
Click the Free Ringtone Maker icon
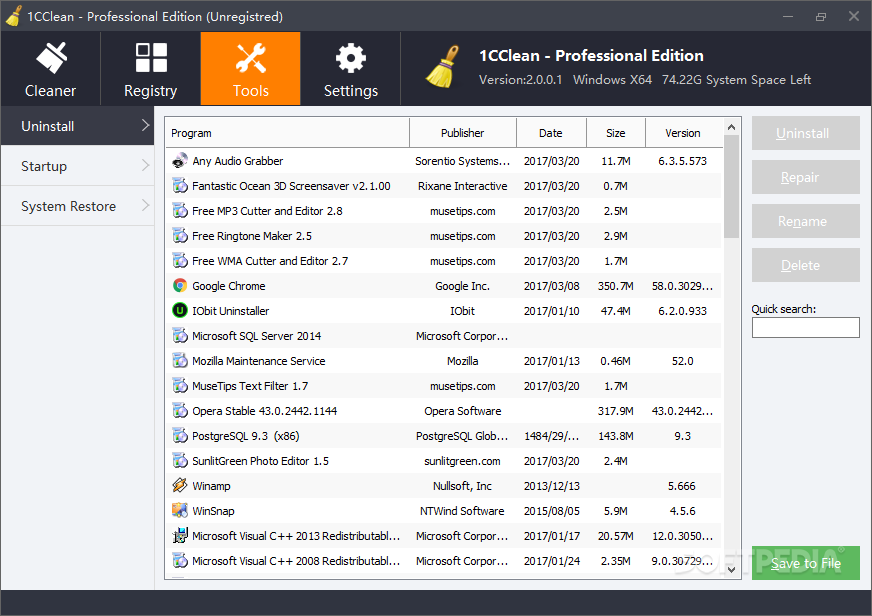point(180,236)
